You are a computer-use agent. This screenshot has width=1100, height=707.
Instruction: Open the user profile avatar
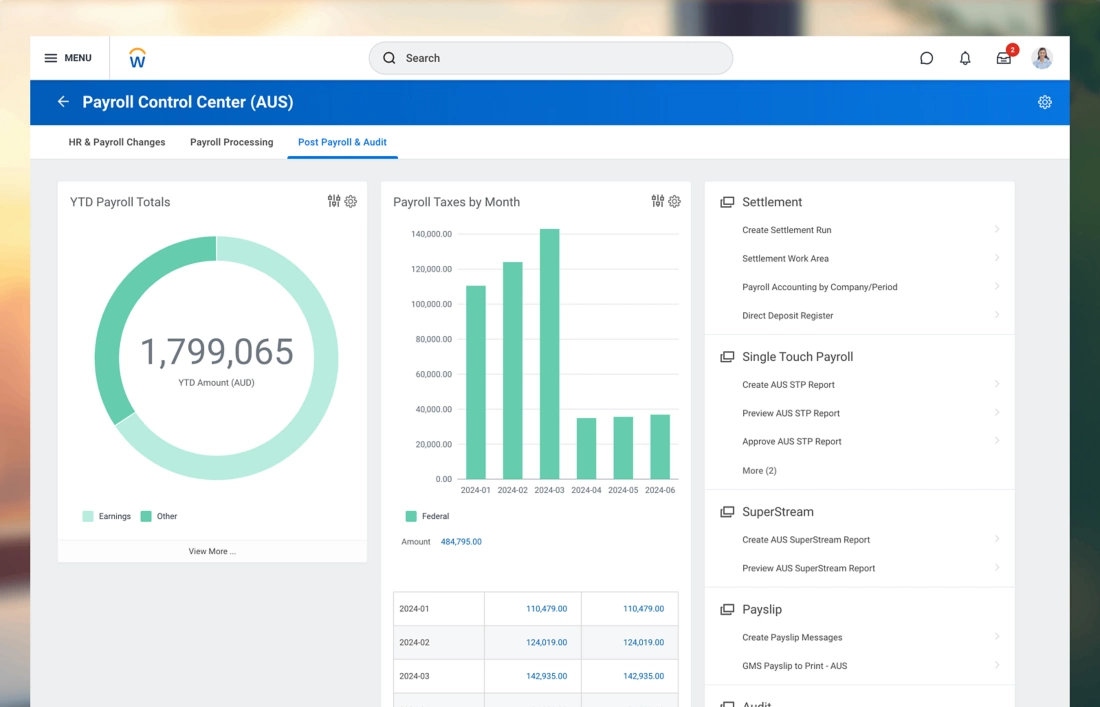(x=1042, y=58)
